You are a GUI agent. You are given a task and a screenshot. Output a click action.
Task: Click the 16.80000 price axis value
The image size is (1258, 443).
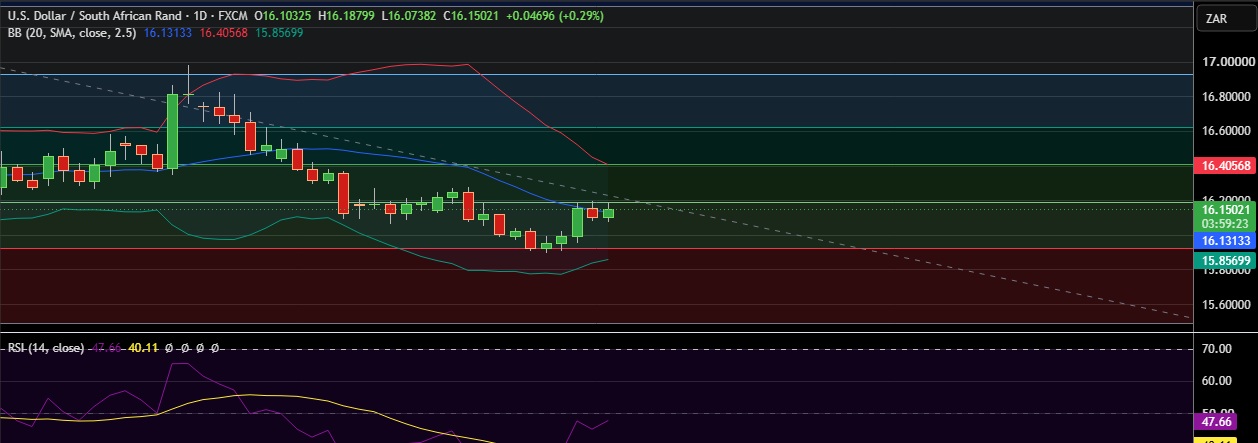pos(1228,97)
